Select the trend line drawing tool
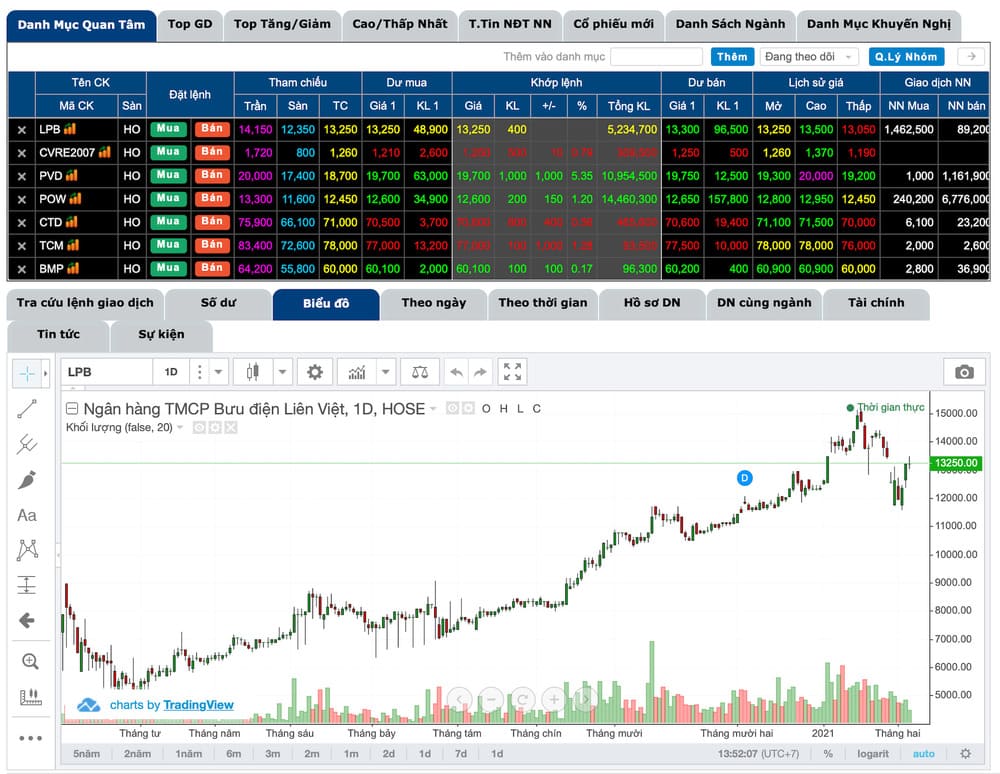Viewport: 1000px width, 774px height. click(27, 408)
